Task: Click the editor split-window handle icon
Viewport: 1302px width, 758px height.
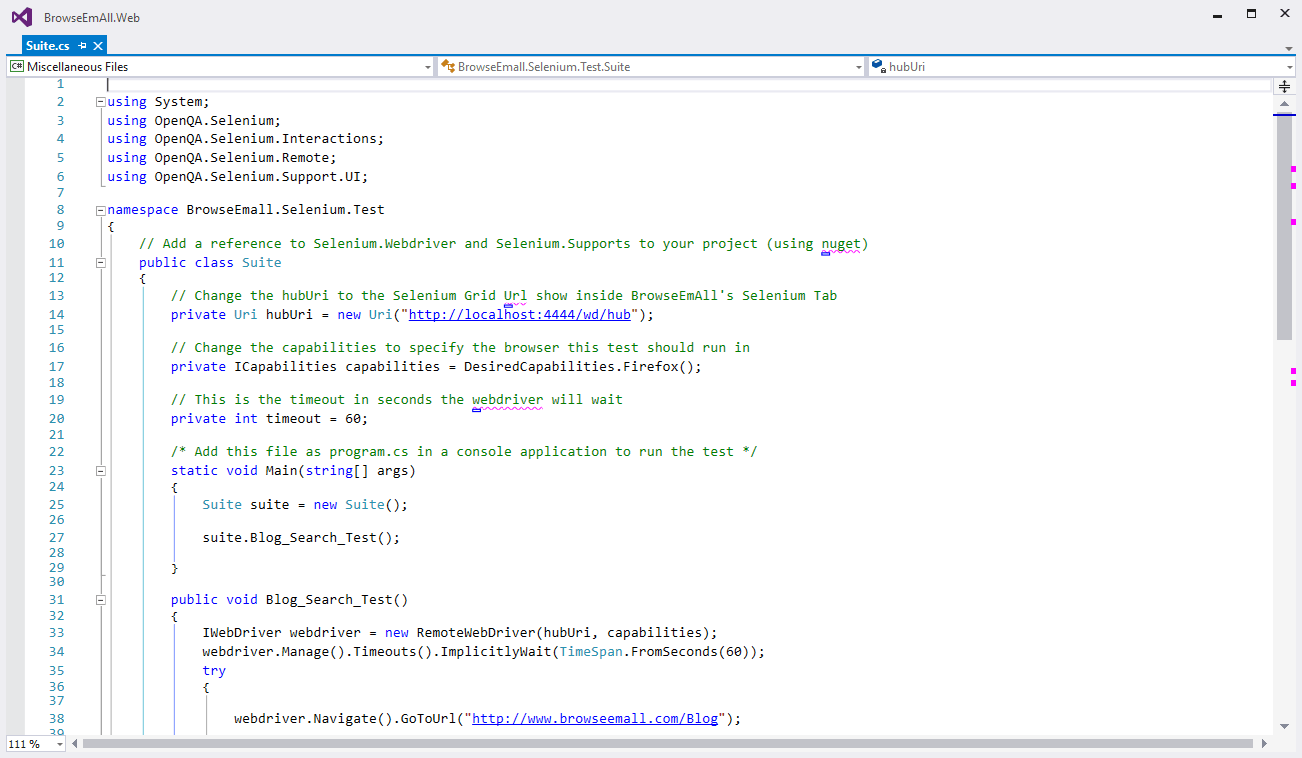Action: 1284,86
